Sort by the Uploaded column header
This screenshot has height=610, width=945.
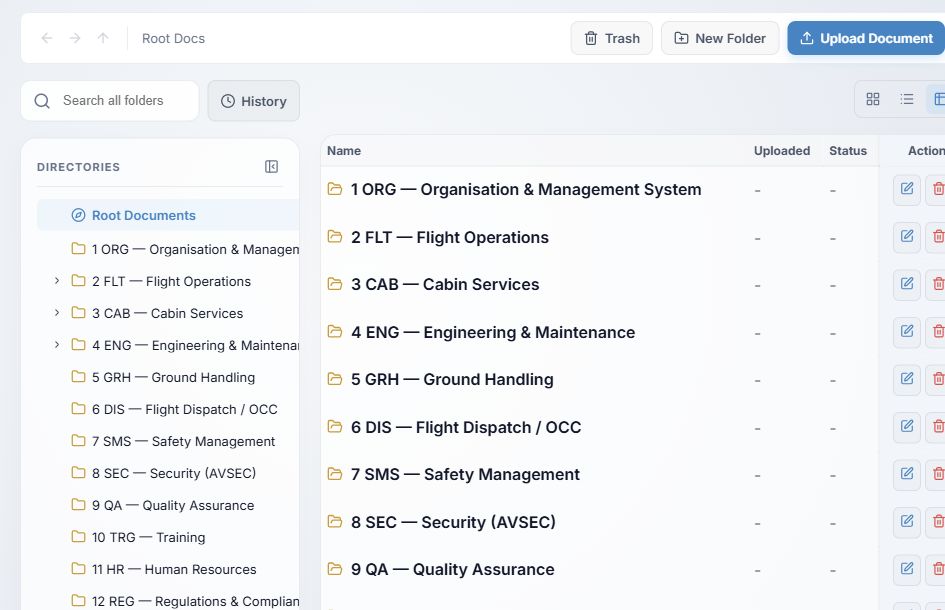tap(782, 151)
